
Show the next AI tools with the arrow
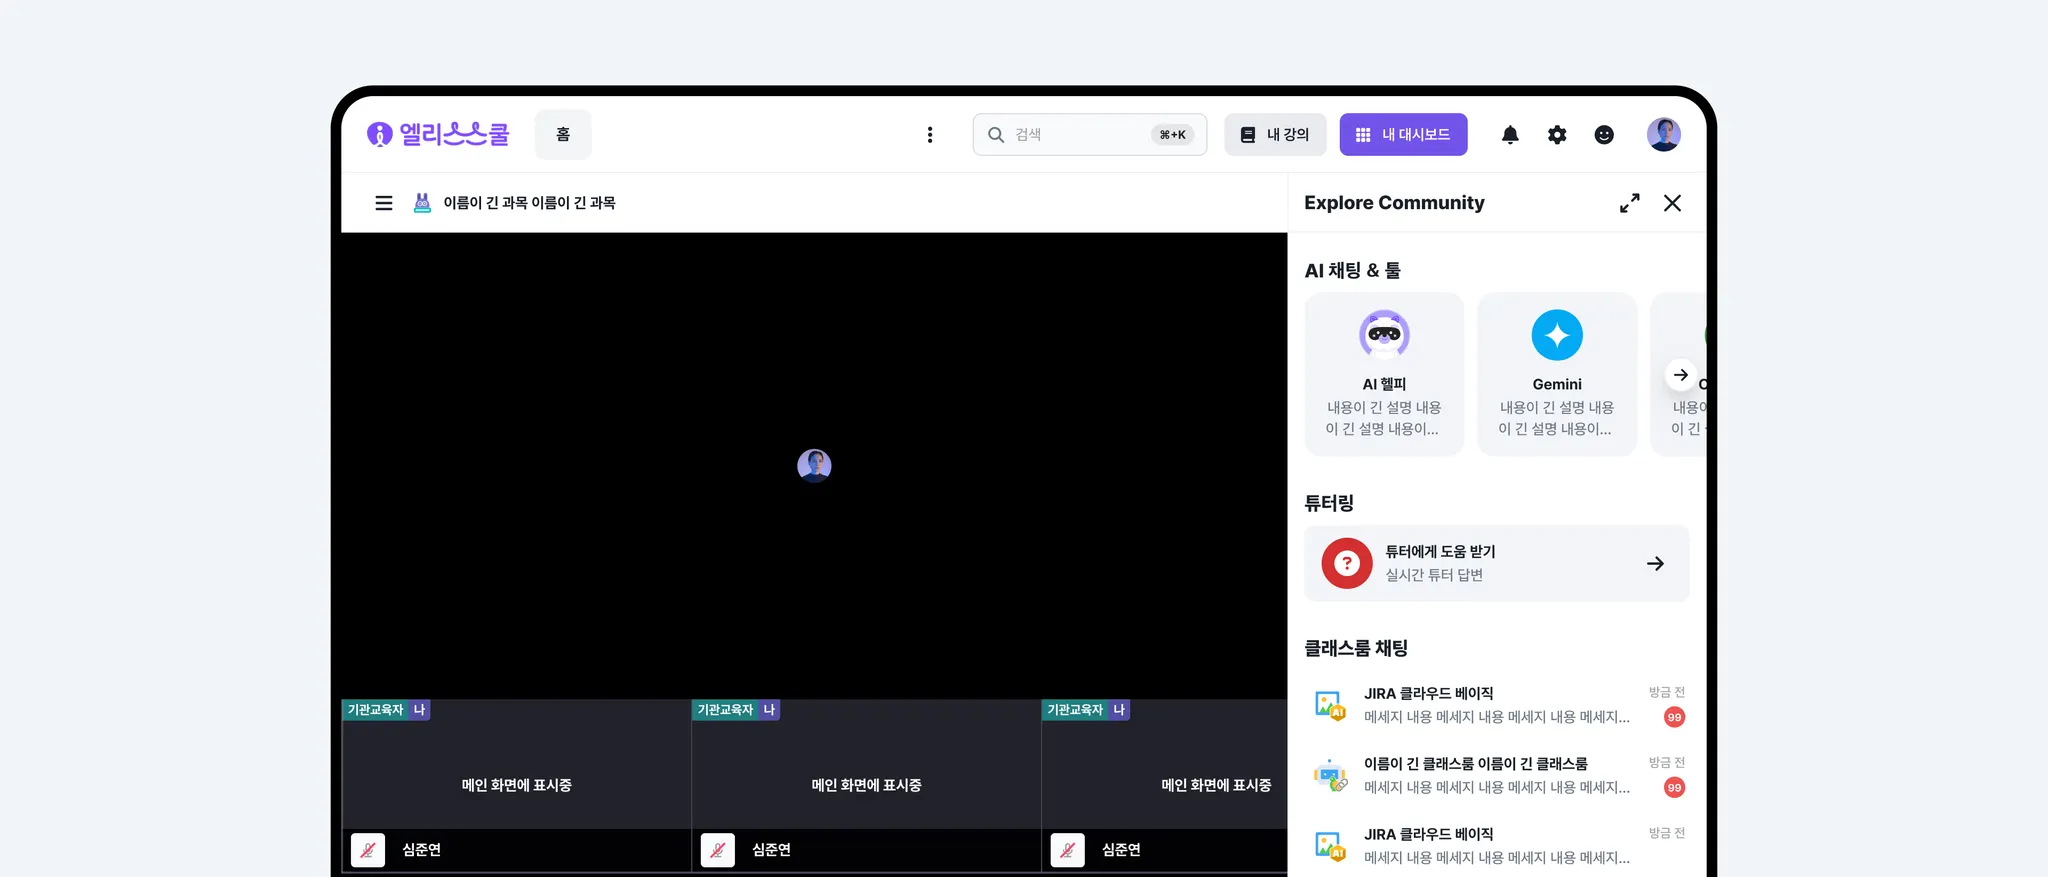point(1681,375)
